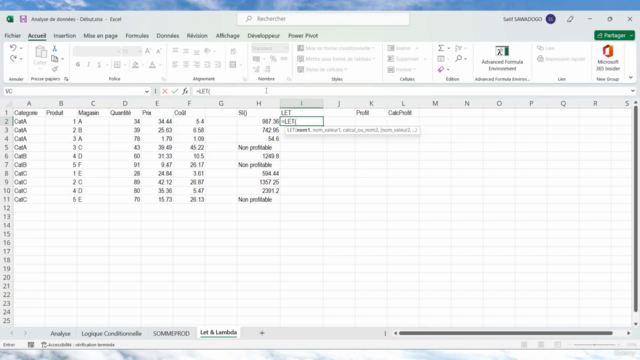Click the Redo arrow icon
This screenshot has height=360, width=640.
click(x=13, y=59)
